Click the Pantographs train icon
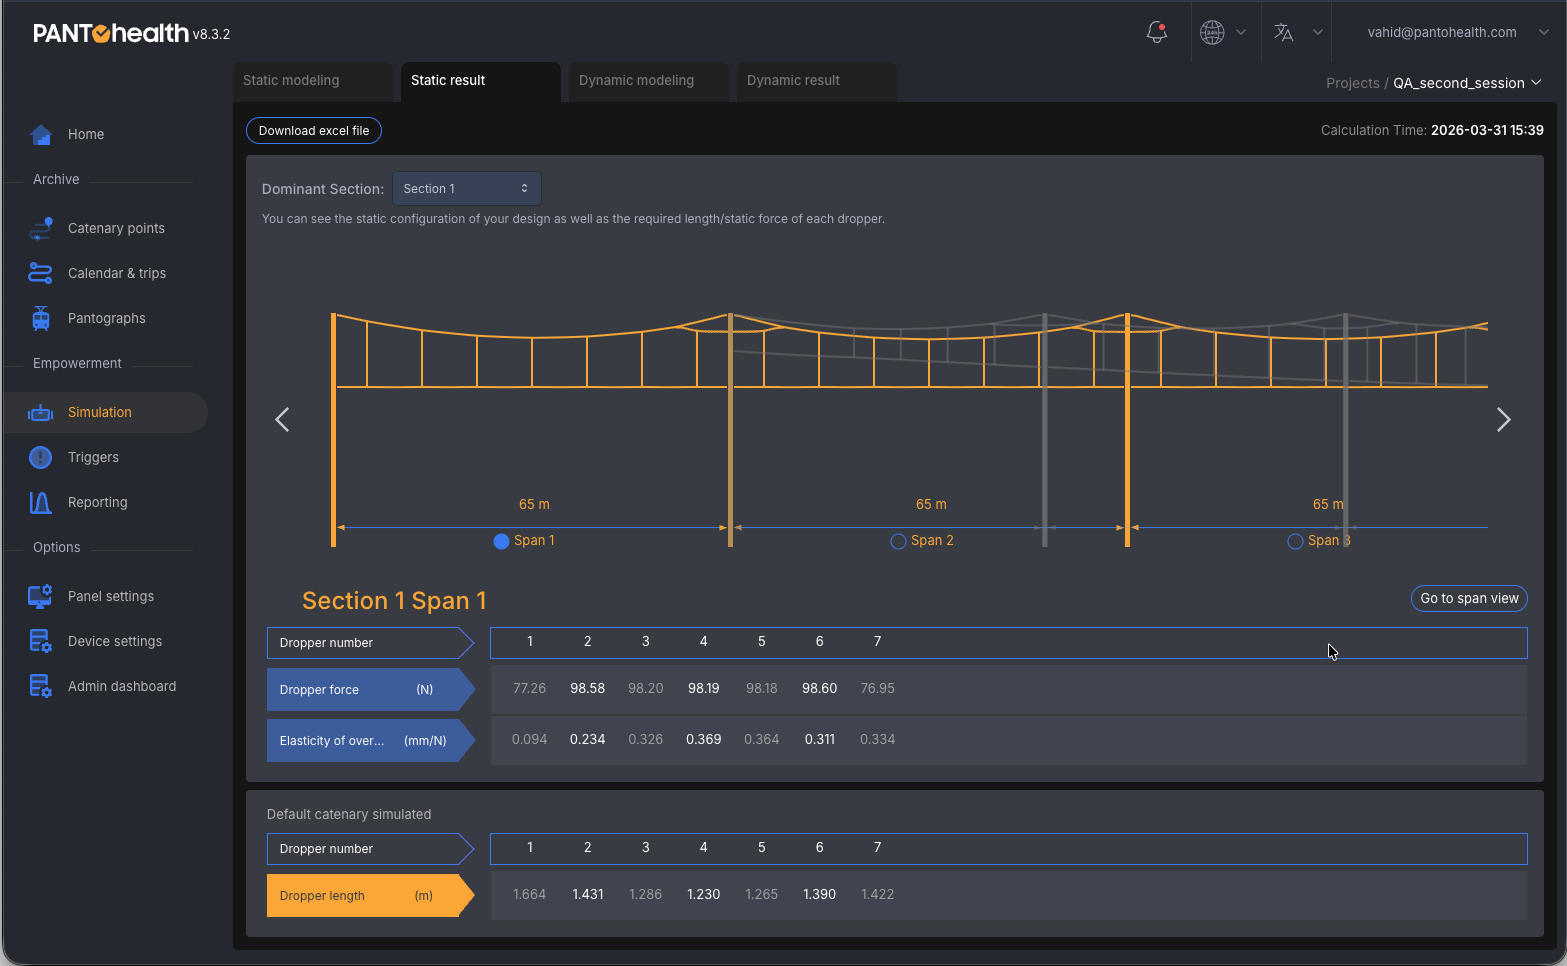 (x=41, y=318)
